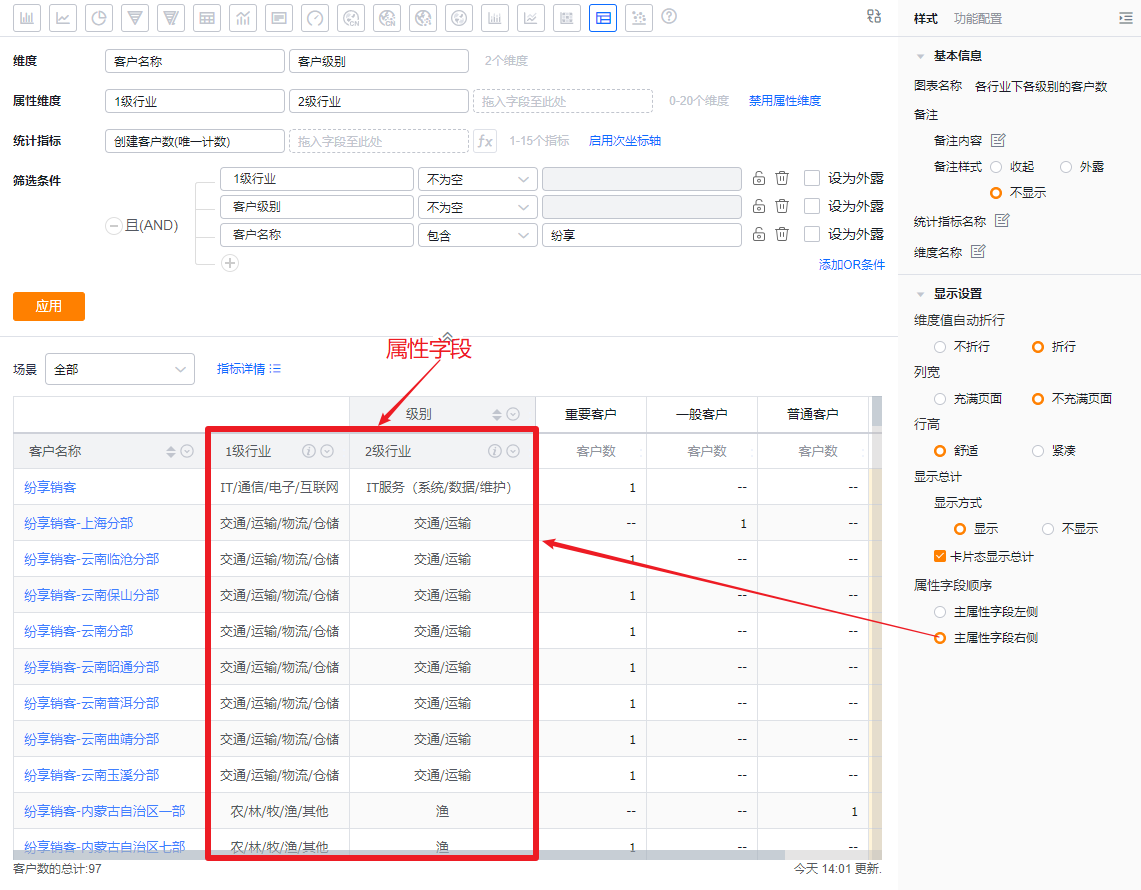Open 不为空 operator dropdown for 1级行业
This screenshot has height=890, width=1141.
[x=477, y=179]
